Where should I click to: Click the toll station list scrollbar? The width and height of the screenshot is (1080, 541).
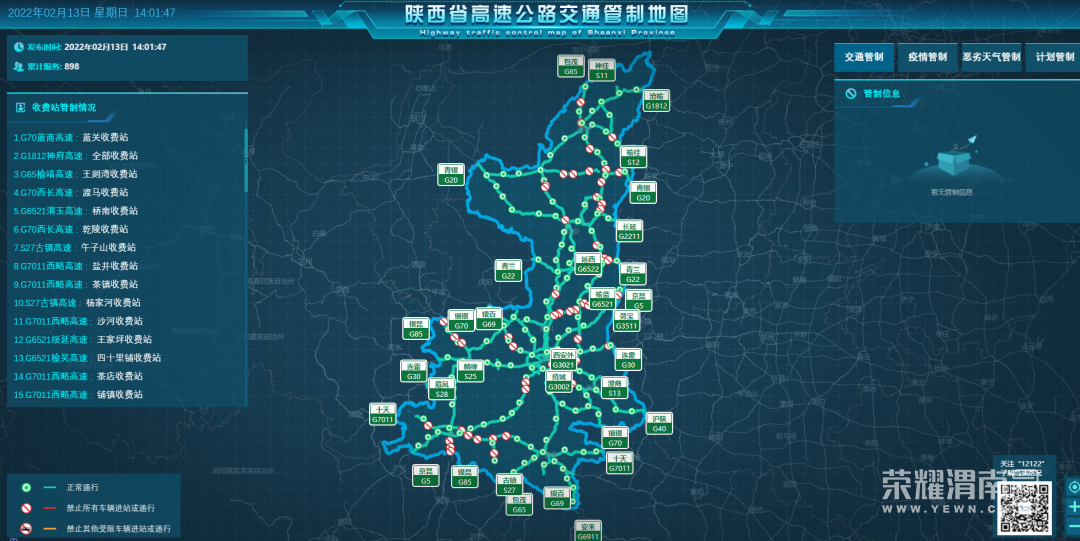(x=245, y=160)
